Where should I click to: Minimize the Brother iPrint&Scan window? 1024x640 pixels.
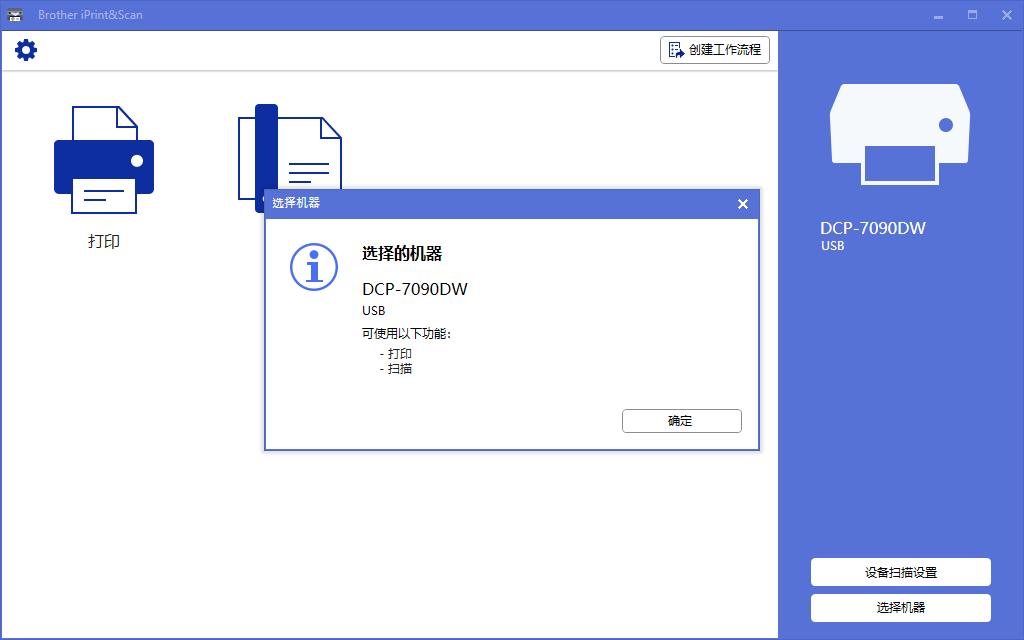tap(938, 15)
